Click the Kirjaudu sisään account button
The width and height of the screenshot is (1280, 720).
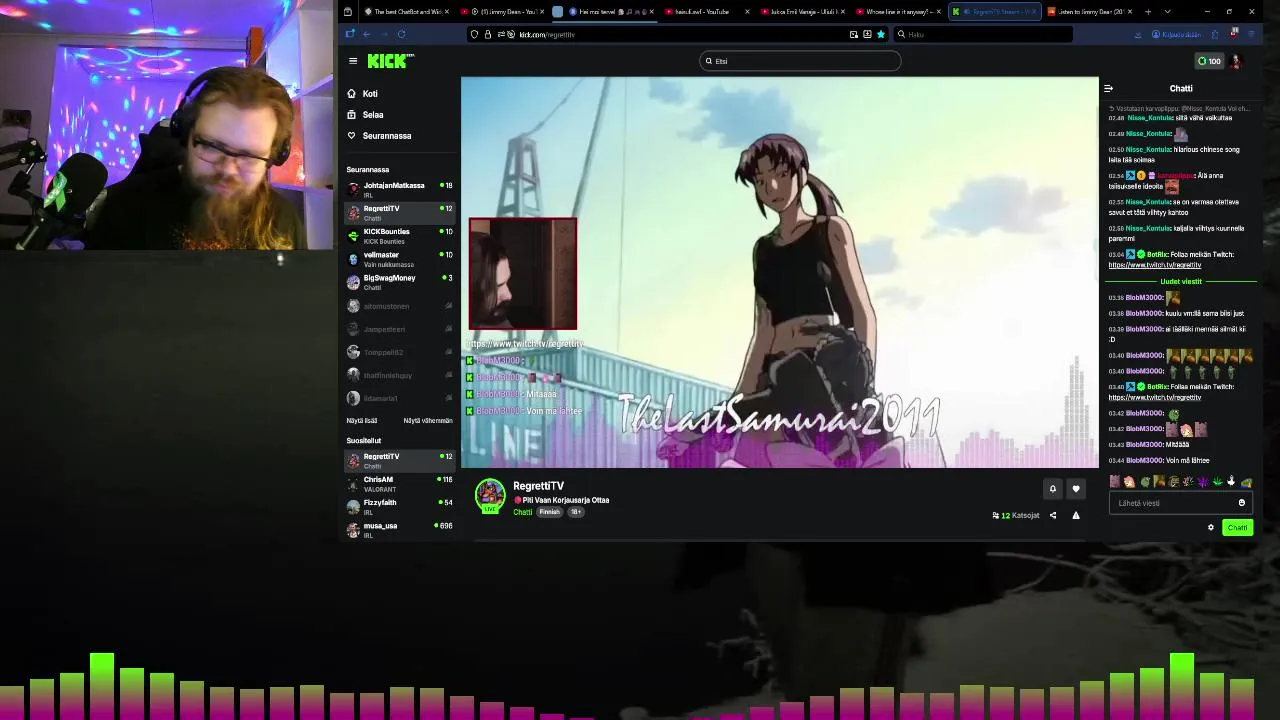click(1176, 34)
